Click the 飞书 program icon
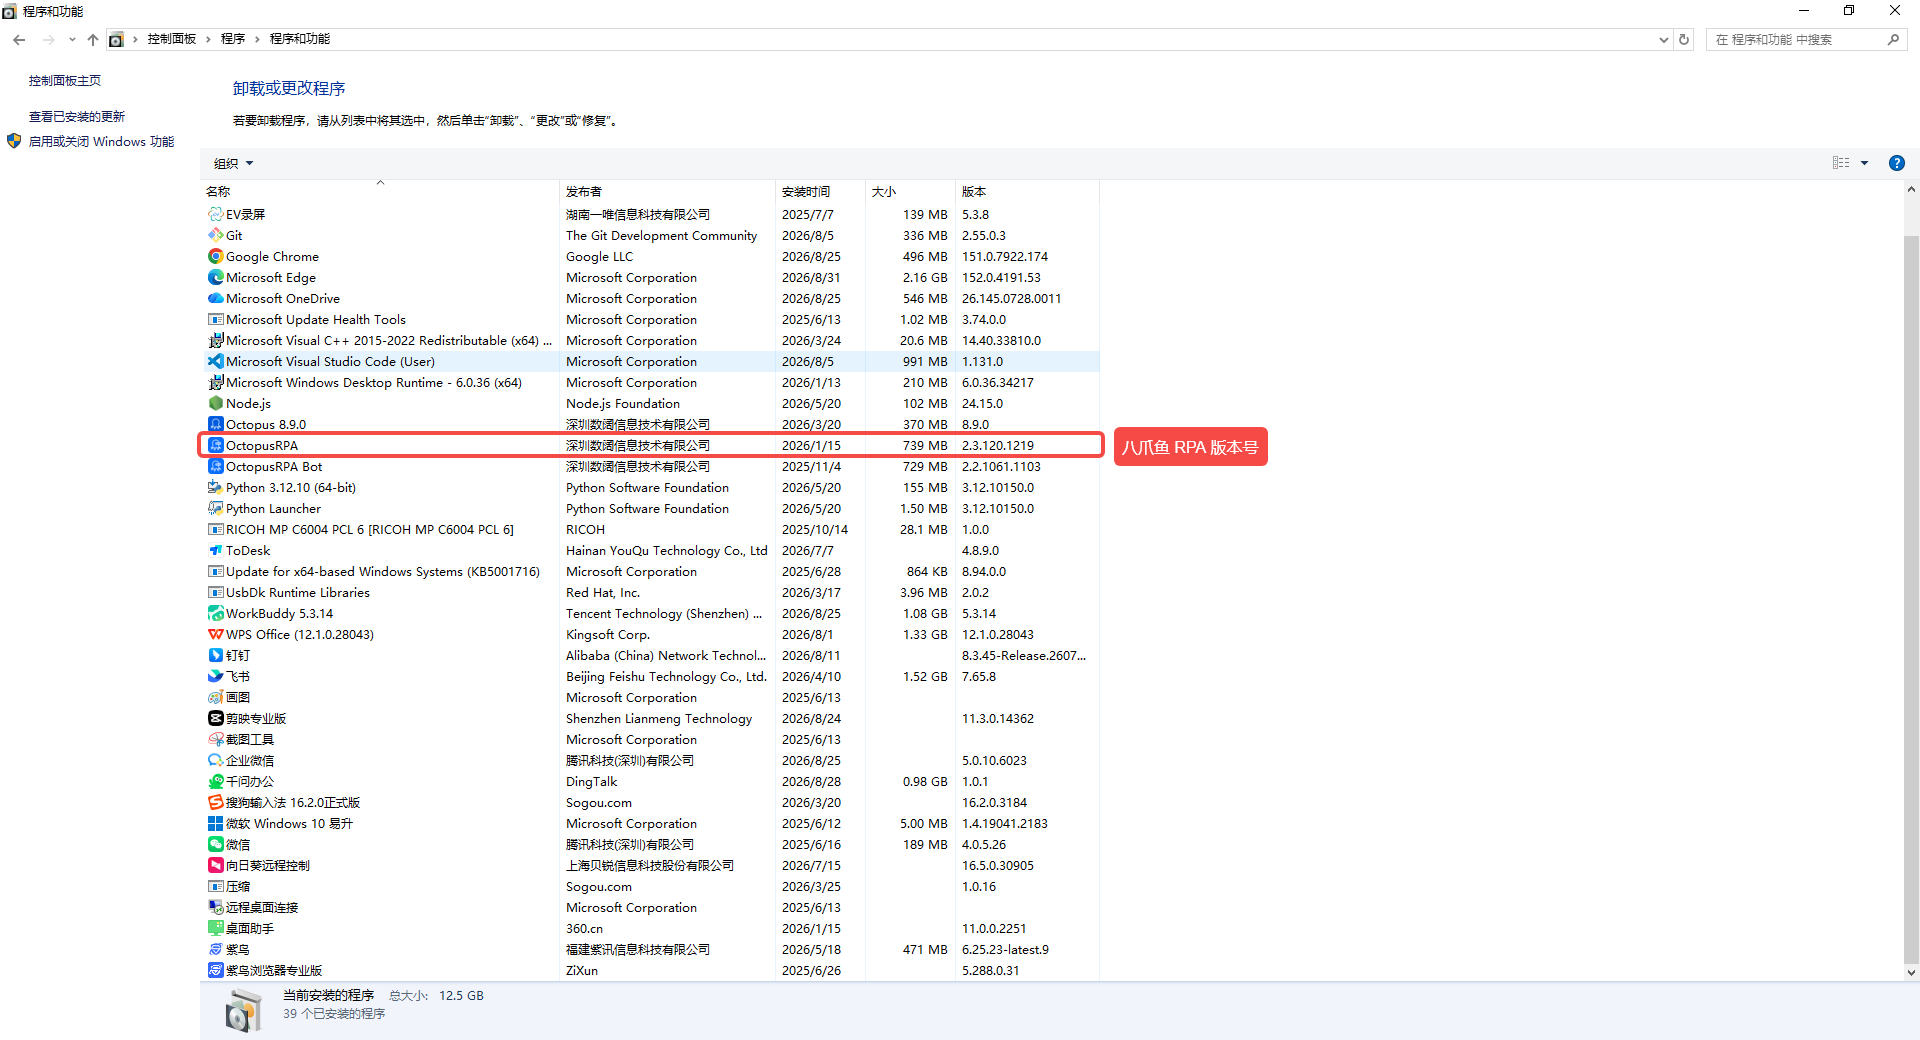1920x1040 pixels. coord(215,676)
